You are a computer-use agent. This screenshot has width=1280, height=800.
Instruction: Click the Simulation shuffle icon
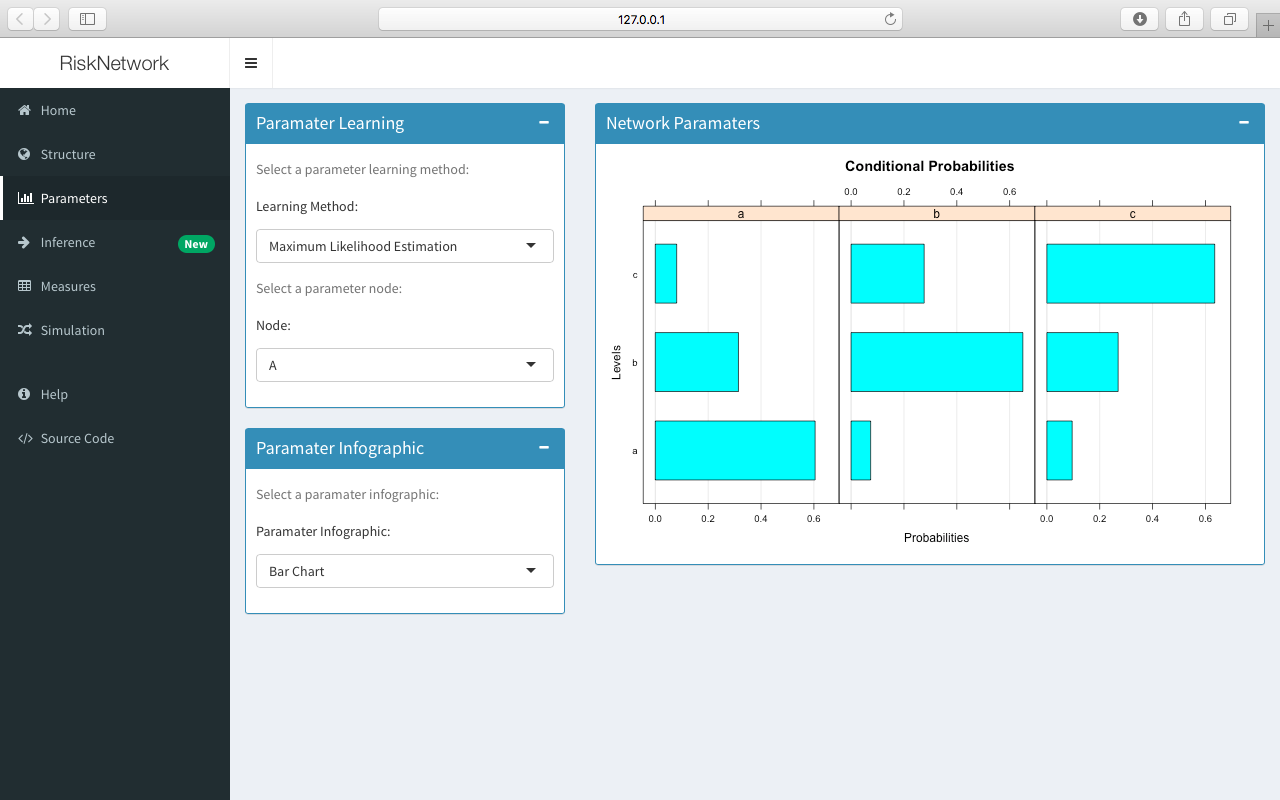[25, 330]
